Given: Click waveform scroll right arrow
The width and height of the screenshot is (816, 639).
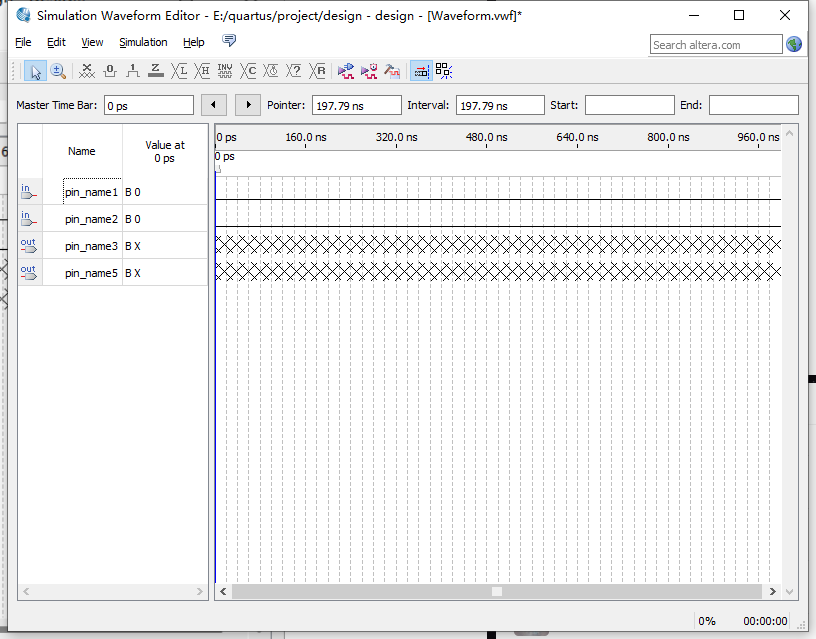Looking at the screenshot, I should click(x=772, y=592).
